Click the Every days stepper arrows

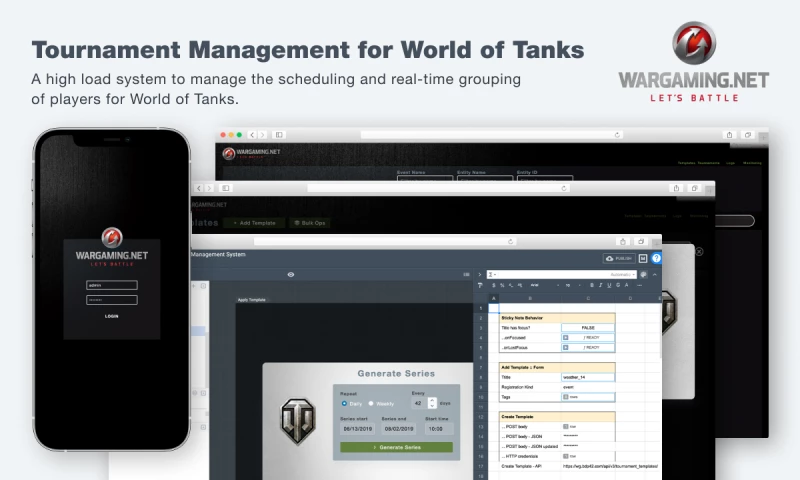(x=432, y=403)
